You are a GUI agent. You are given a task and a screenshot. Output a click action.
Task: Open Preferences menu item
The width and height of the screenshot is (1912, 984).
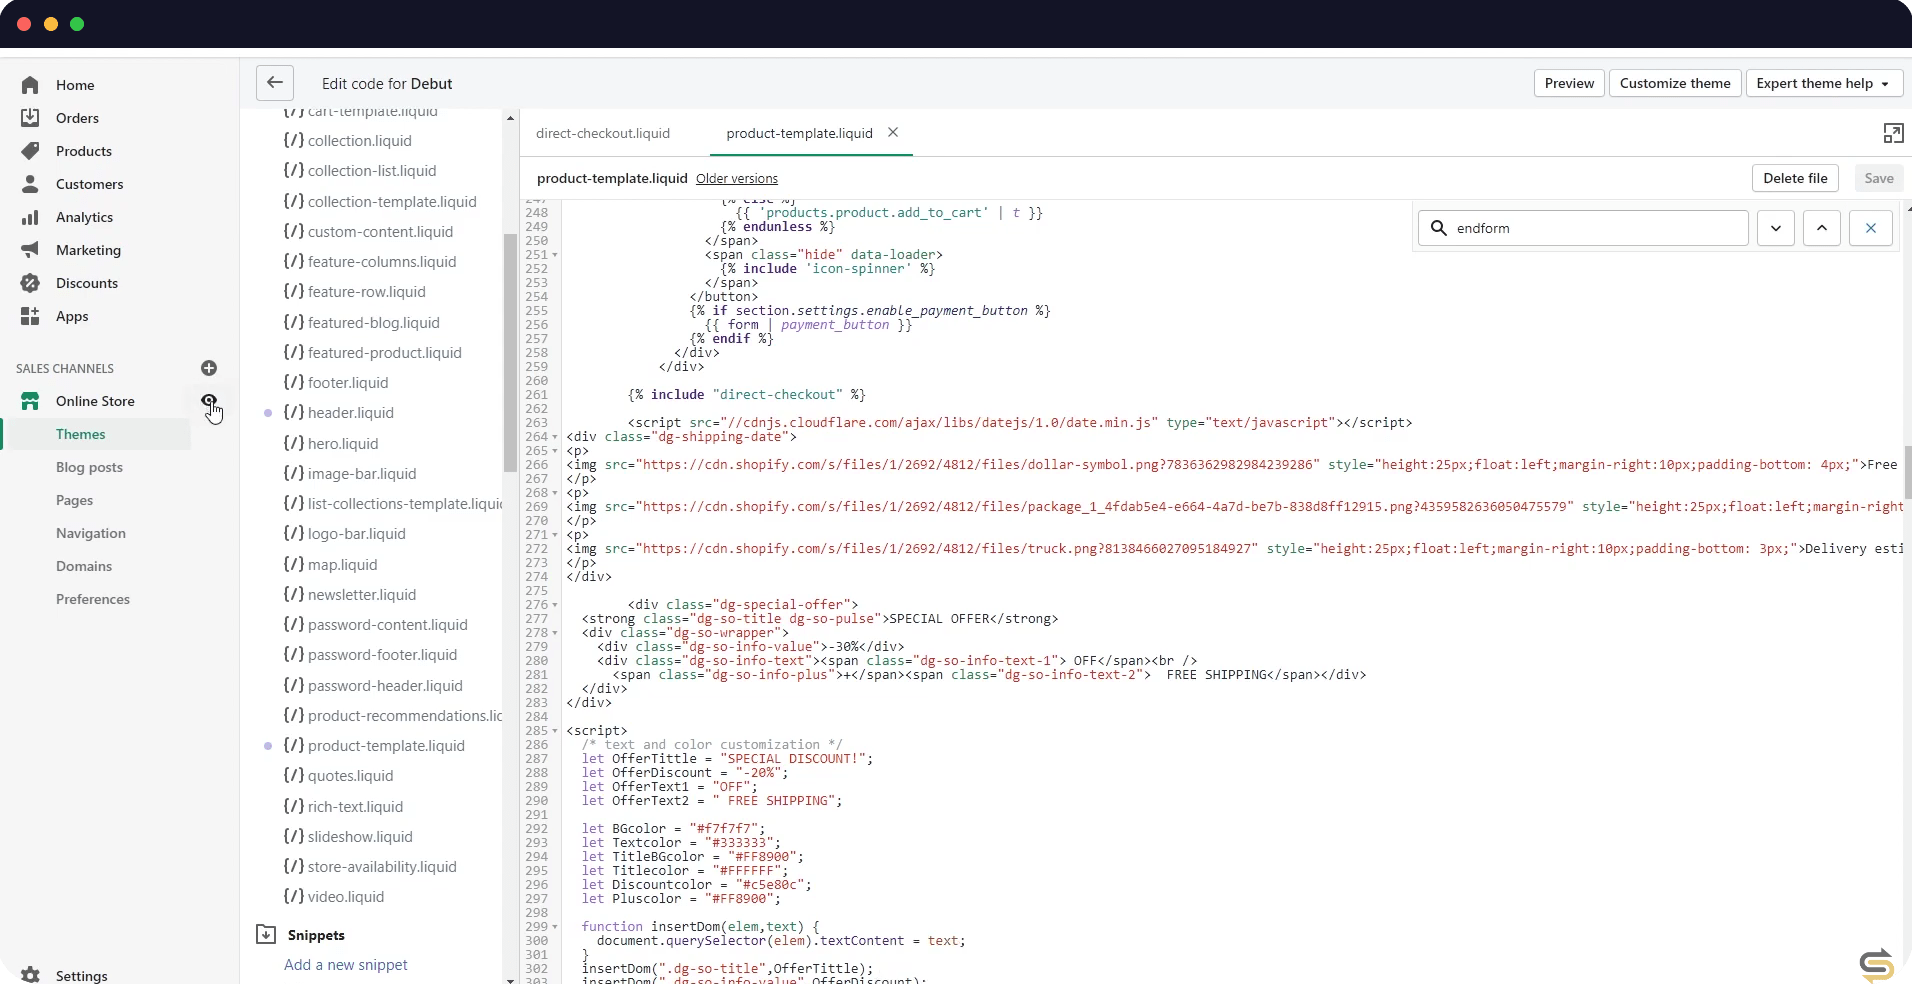click(93, 599)
